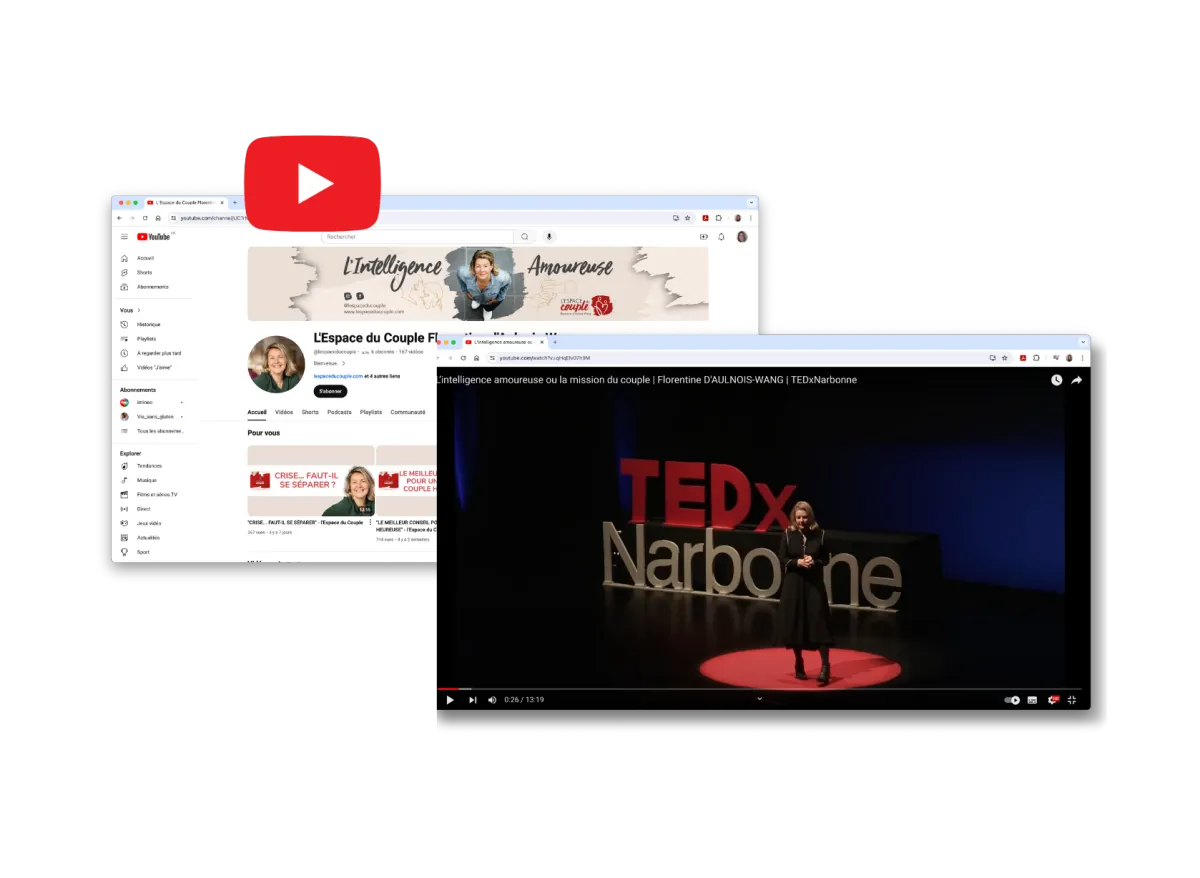
Task: Exit fullscreen in the video player
Action: [1072, 700]
